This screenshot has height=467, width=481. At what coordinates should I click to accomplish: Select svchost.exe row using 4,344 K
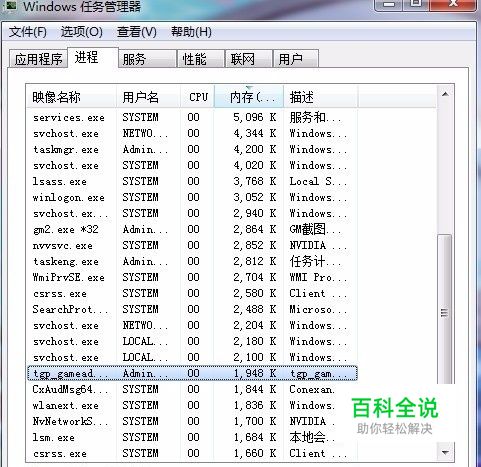[x=192, y=133]
